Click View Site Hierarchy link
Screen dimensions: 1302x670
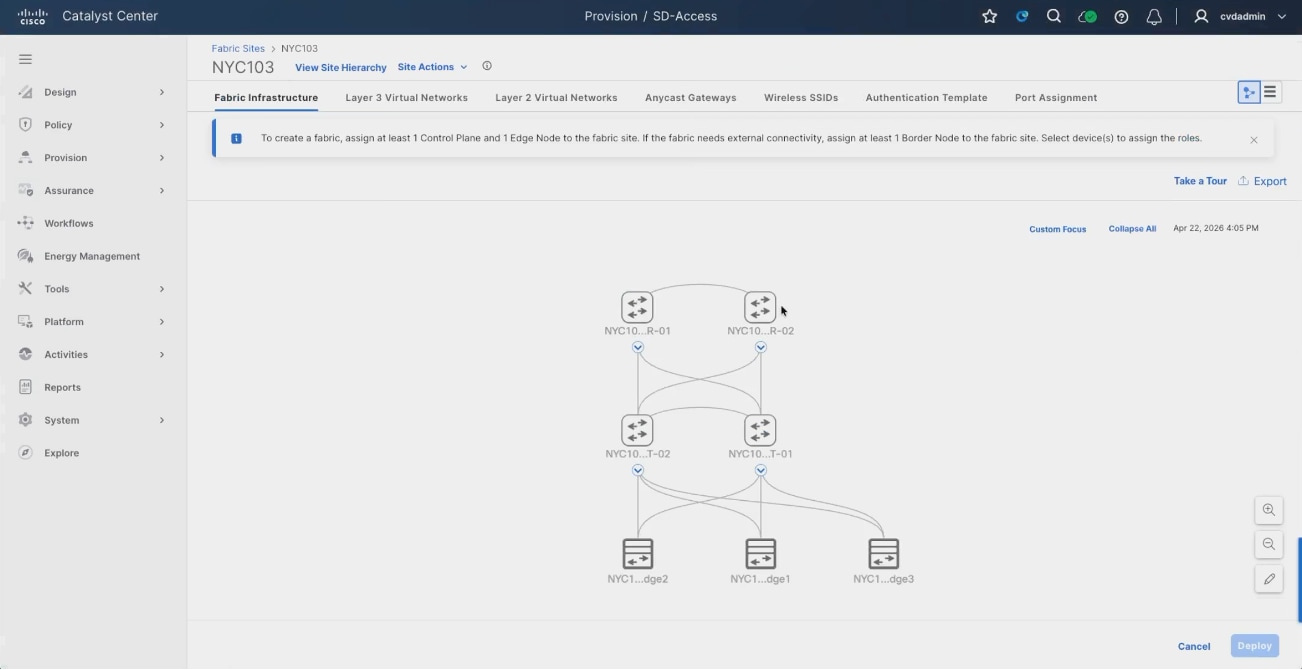pos(340,67)
